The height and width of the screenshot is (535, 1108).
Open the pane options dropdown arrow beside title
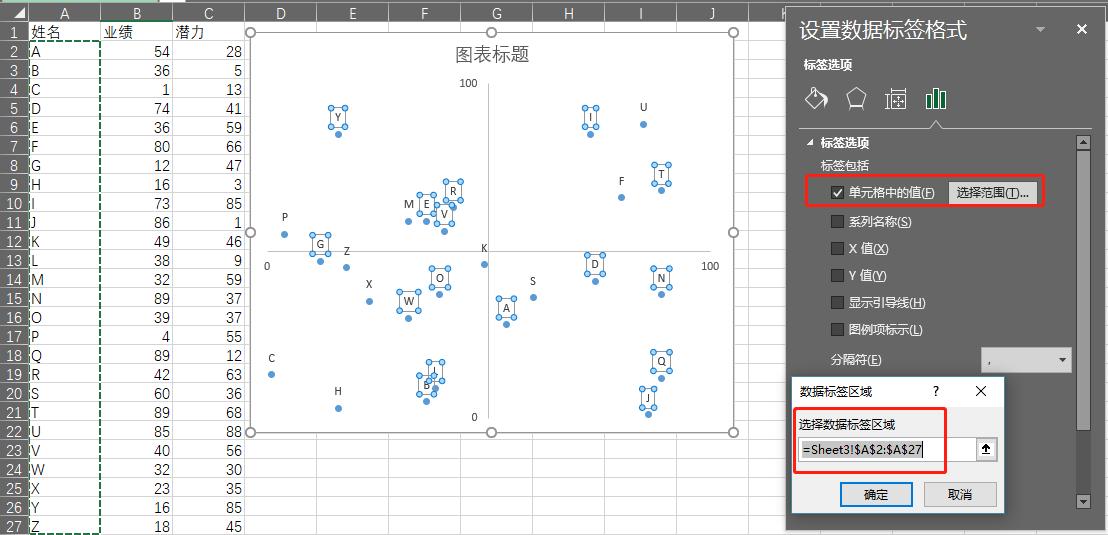tap(1040, 30)
